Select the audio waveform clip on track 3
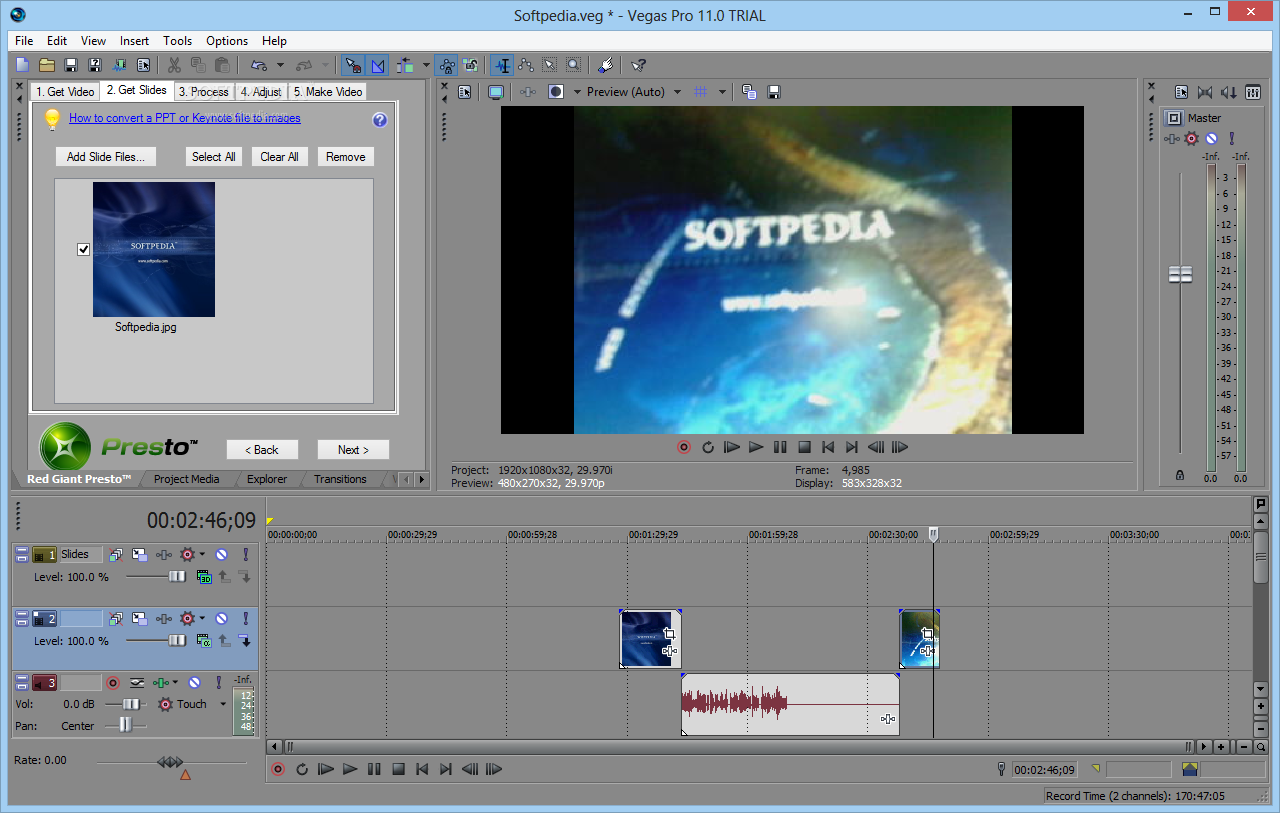Viewport: 1280px width, 813px height. click(790, 705)
